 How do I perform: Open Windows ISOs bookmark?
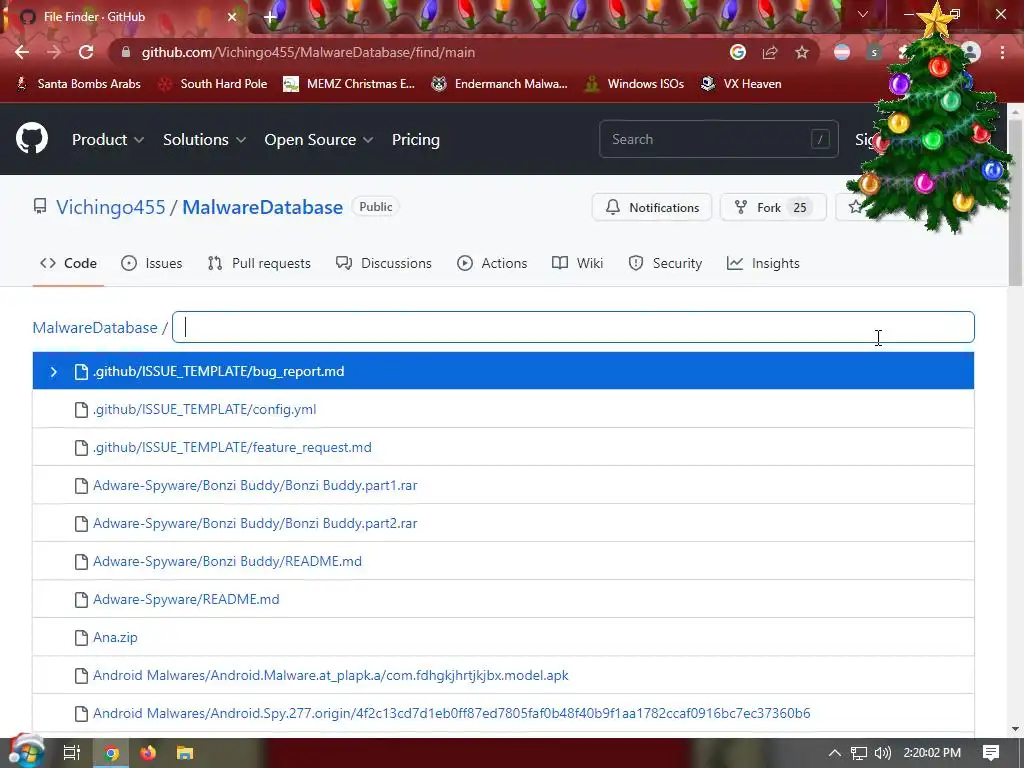[633, 84]
